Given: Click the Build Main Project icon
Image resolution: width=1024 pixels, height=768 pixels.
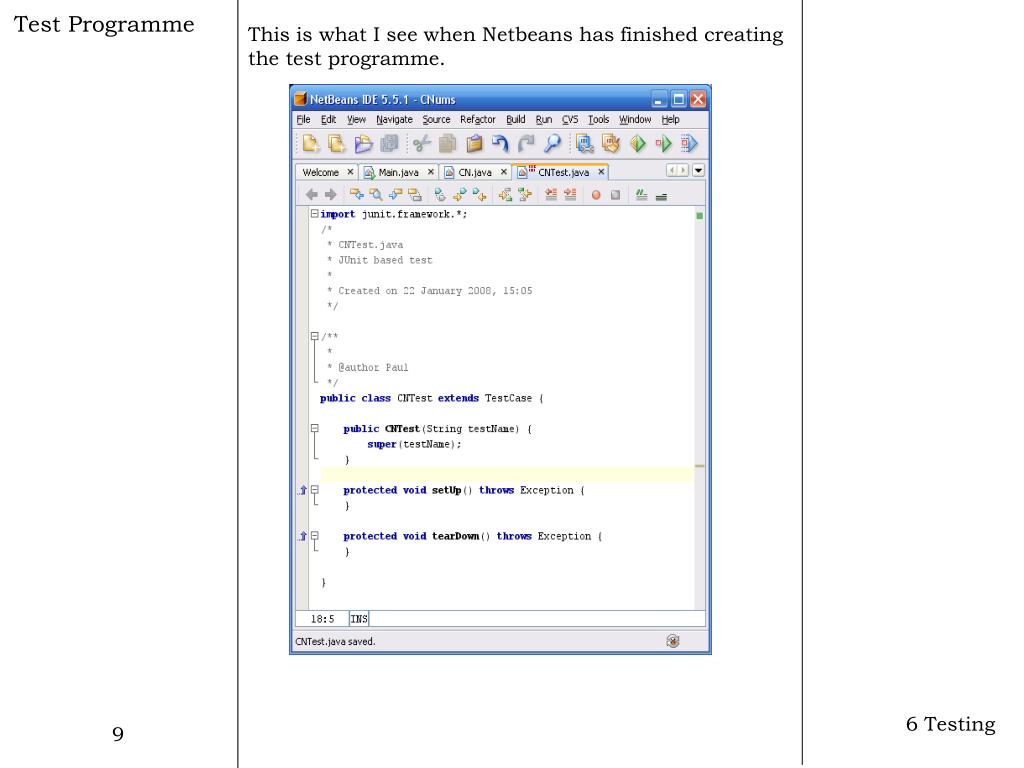Looking at the screenshot, I should [584, 143].
